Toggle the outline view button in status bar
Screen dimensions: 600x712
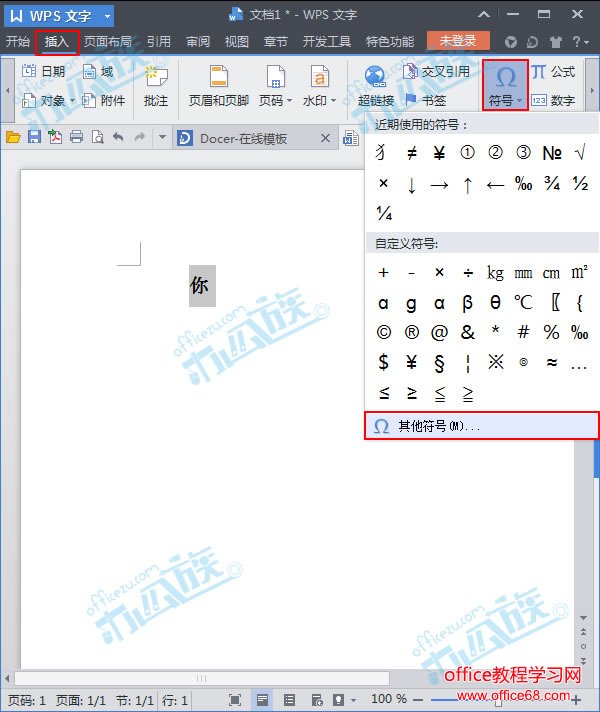[289, 700]
